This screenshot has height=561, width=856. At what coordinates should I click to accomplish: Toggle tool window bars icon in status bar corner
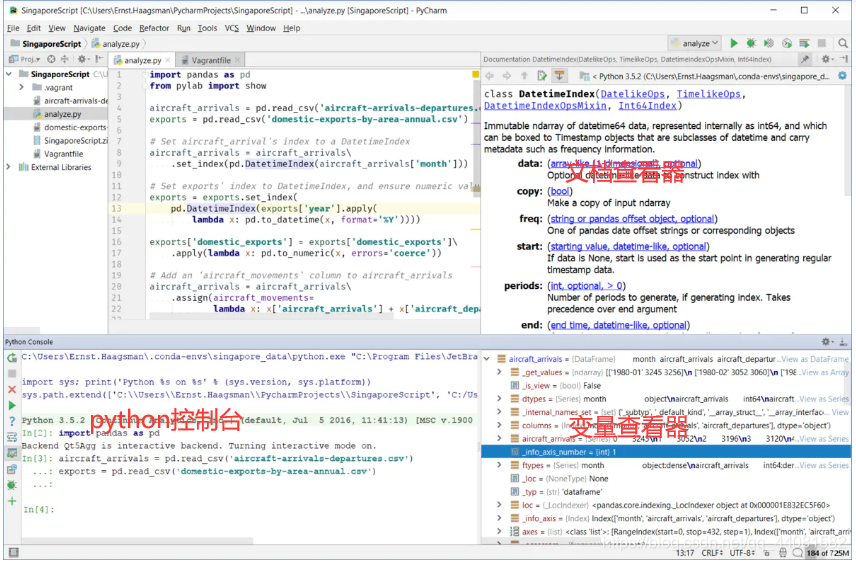(14, 552)
